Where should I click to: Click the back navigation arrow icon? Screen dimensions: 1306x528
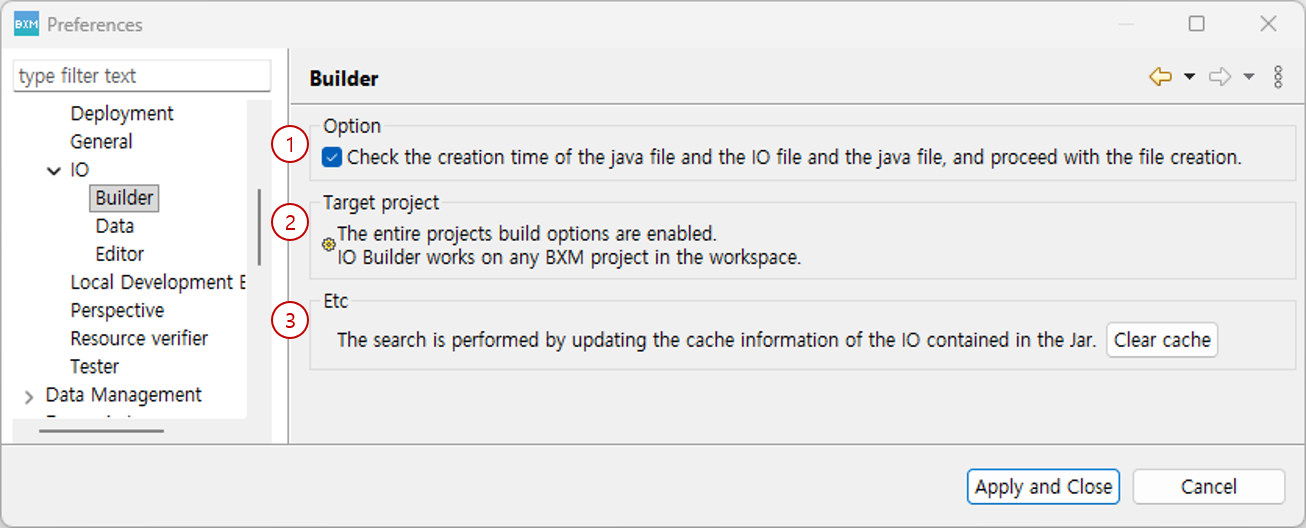tap(1160, 77)
